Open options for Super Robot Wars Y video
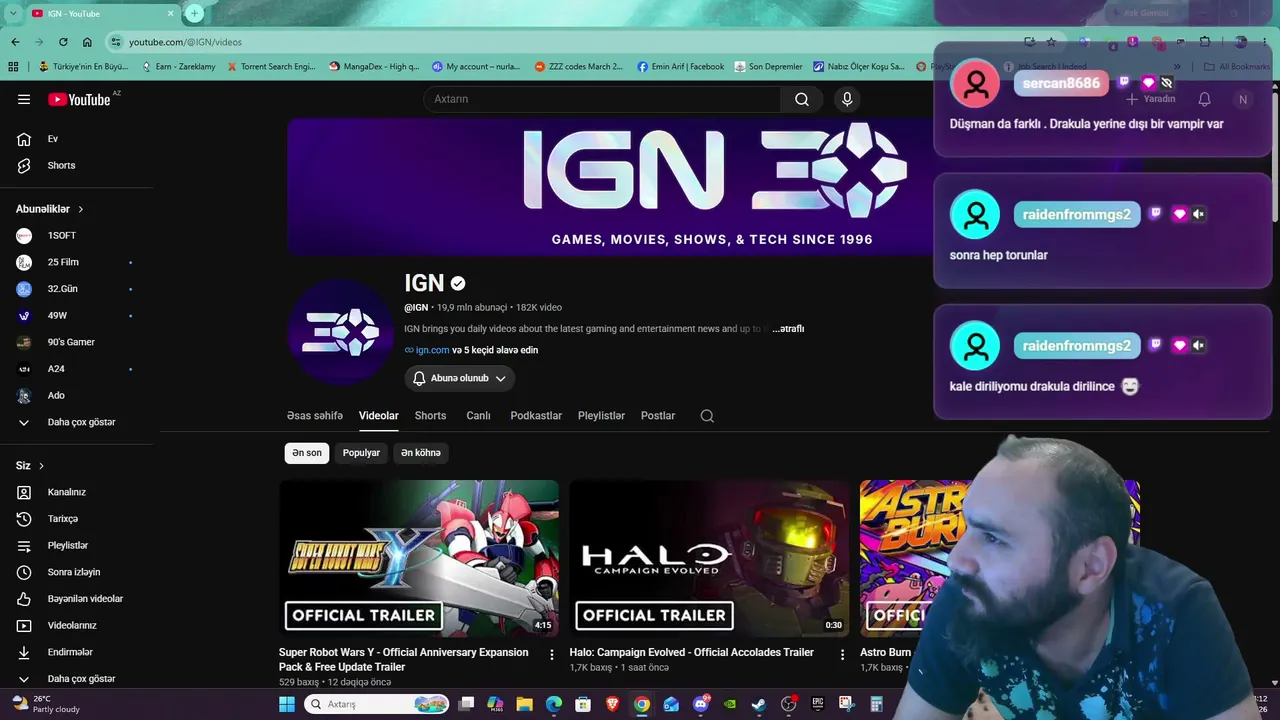 click(x=551, y=654)
